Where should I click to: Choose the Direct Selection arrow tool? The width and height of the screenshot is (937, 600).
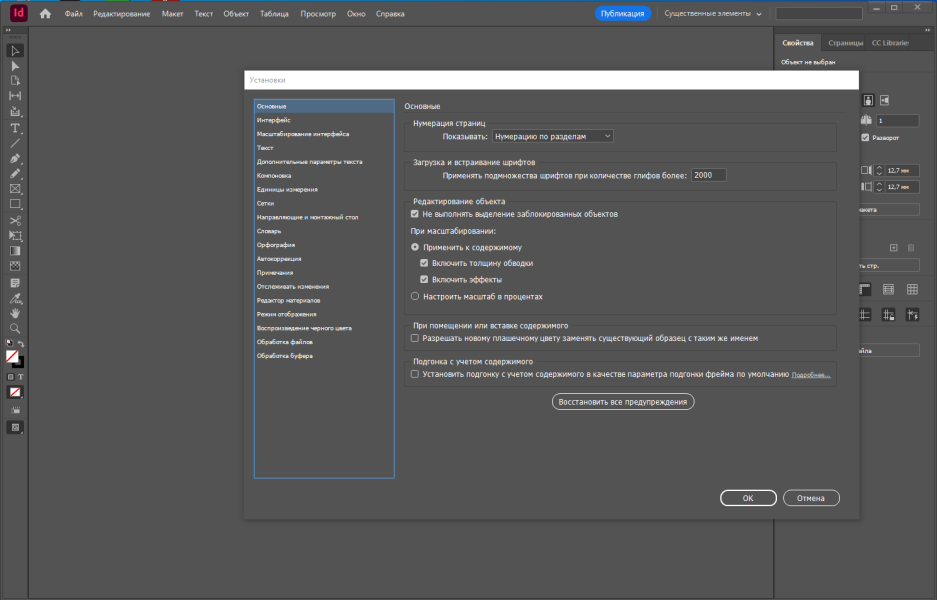tap(15, 66)
